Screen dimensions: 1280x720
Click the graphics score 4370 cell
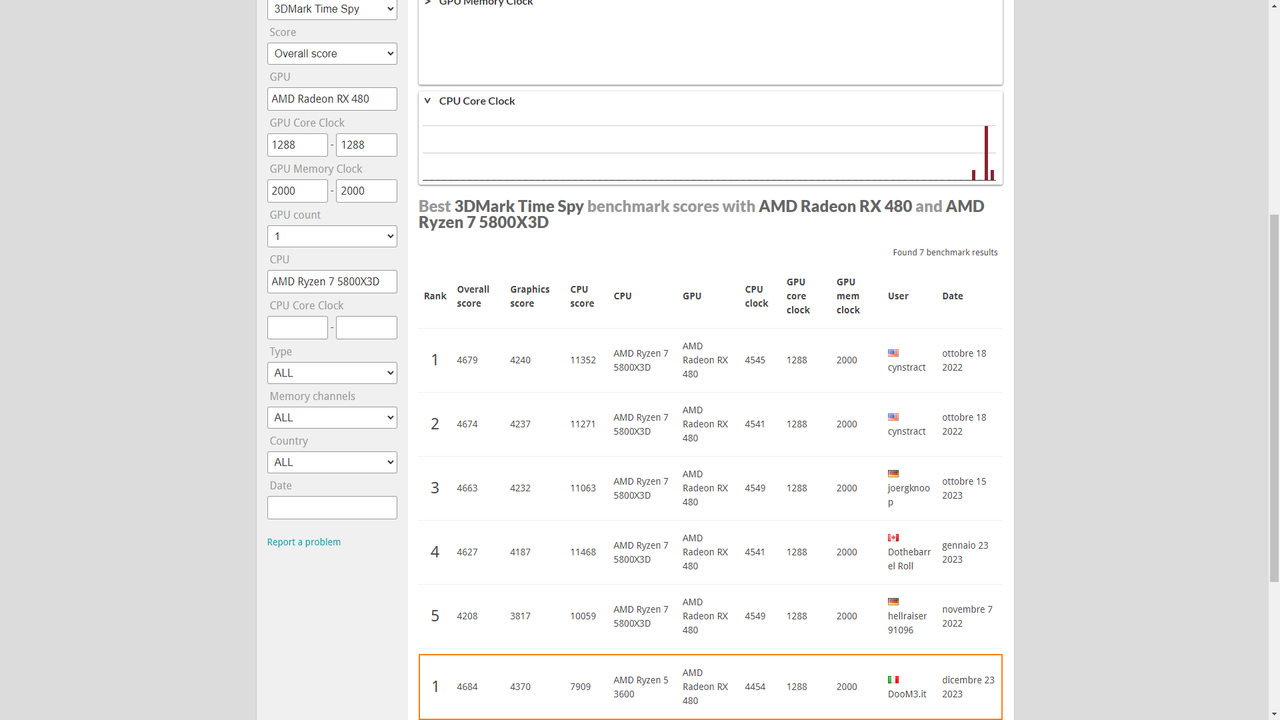520,687
